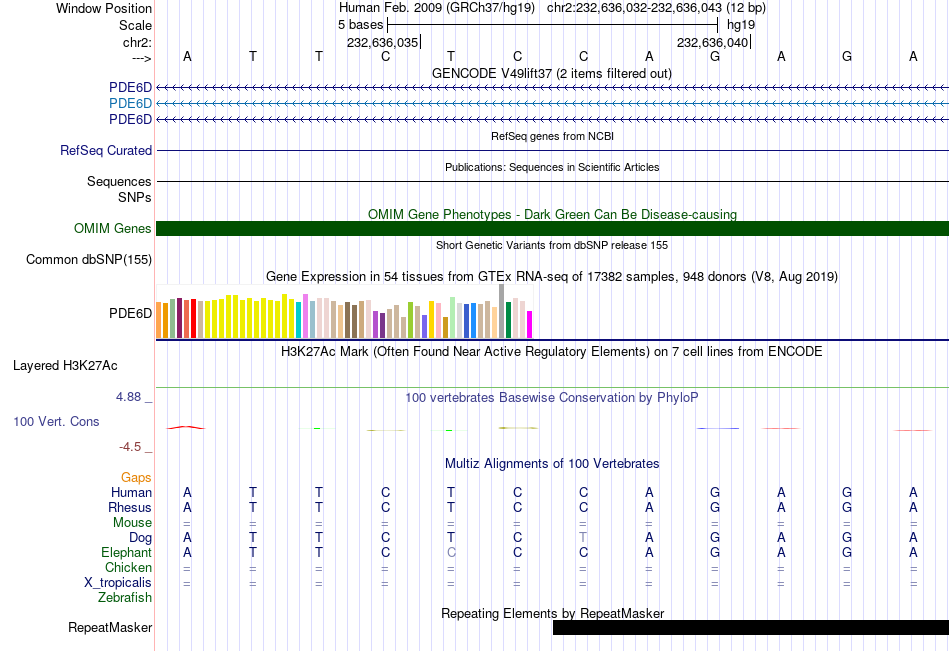Viewport: 950px width, 651px height.
Task: Click the RepeatMasker track label
Action: (110, 627)
